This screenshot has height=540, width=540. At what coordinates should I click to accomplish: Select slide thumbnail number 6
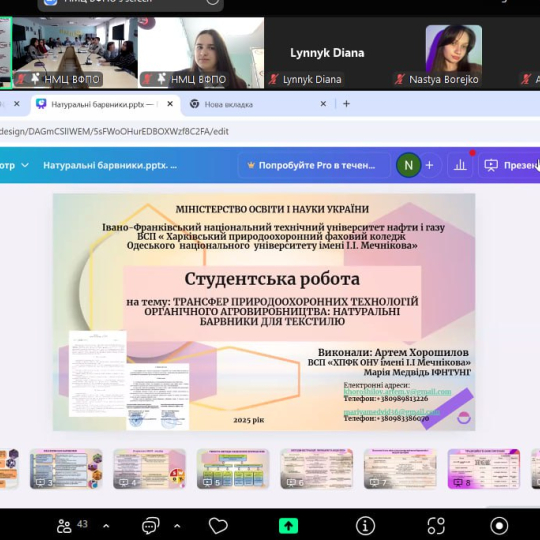316,469
